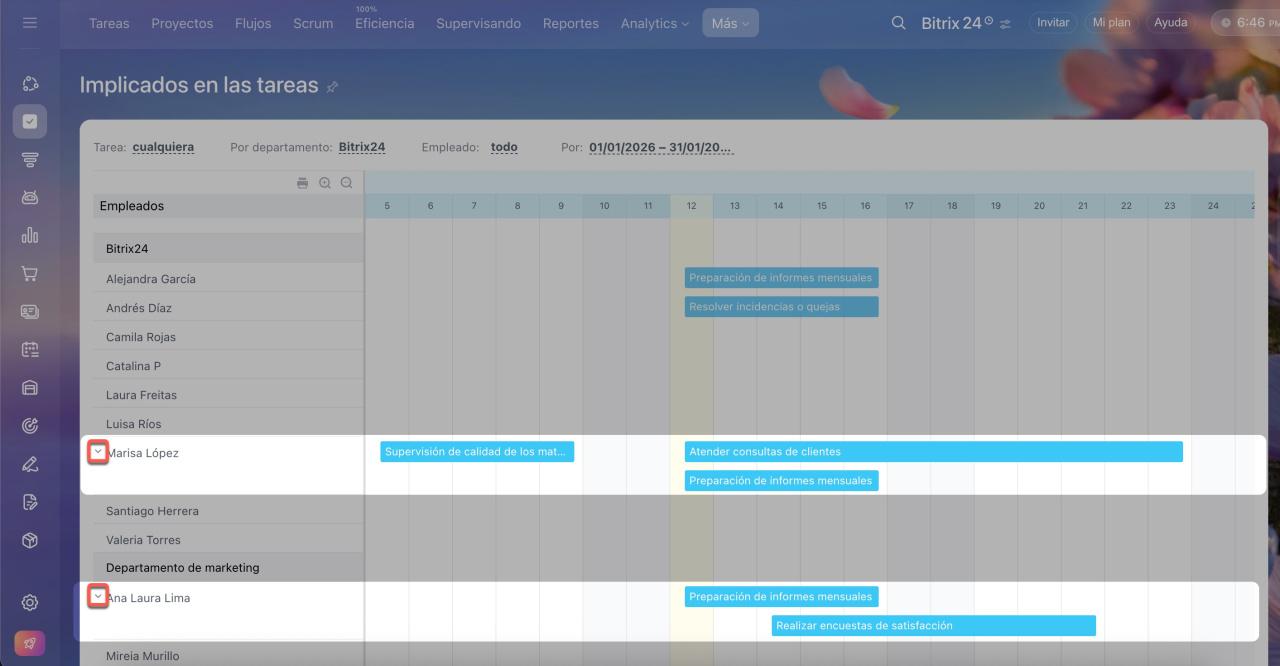Zoom in the Gantt chart with magnifier plus
Image resolution: width=1280 pixels, height=666 pixels.
tap(325, 183)
